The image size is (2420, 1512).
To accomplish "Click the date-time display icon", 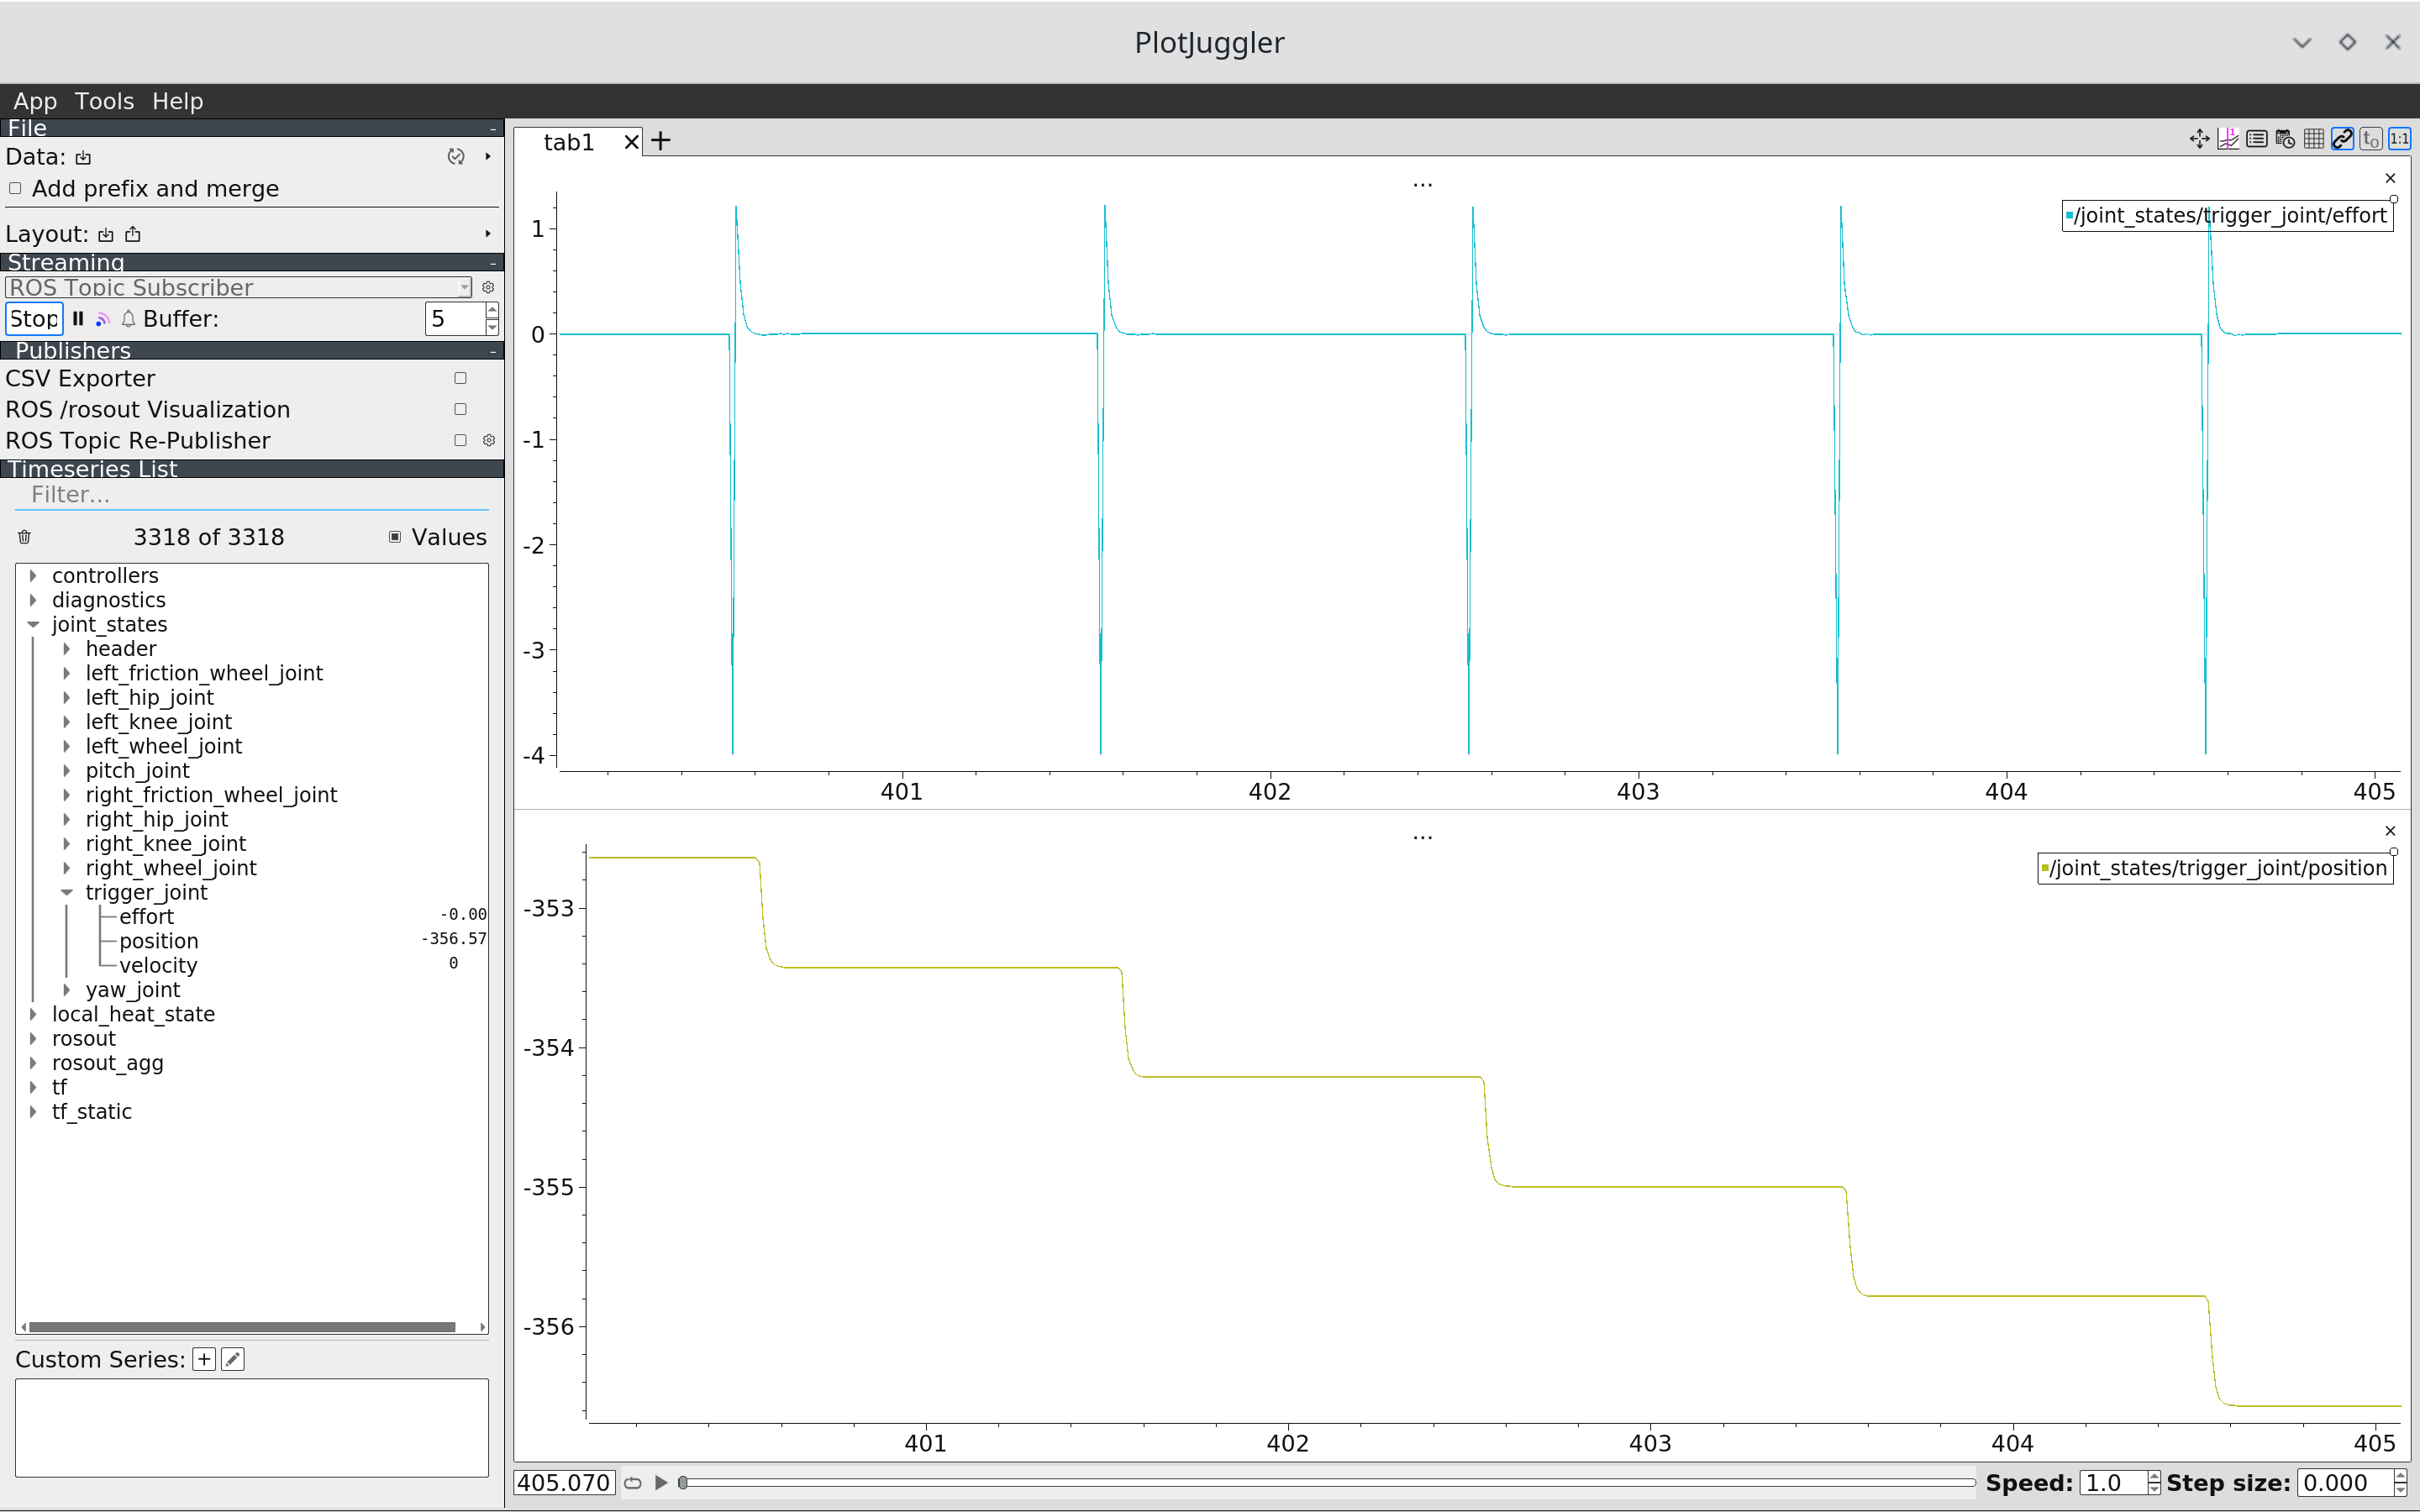I will 2285,140.
